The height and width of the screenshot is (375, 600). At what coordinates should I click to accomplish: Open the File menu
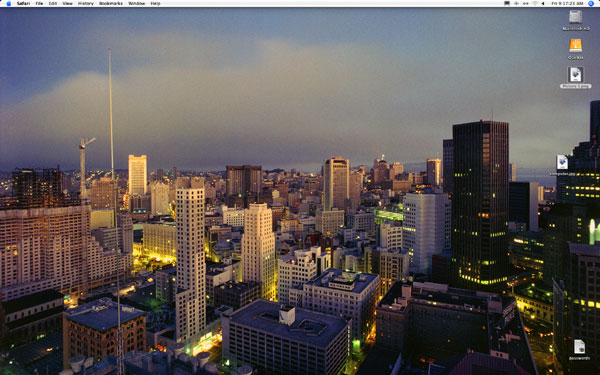(39, 3)
